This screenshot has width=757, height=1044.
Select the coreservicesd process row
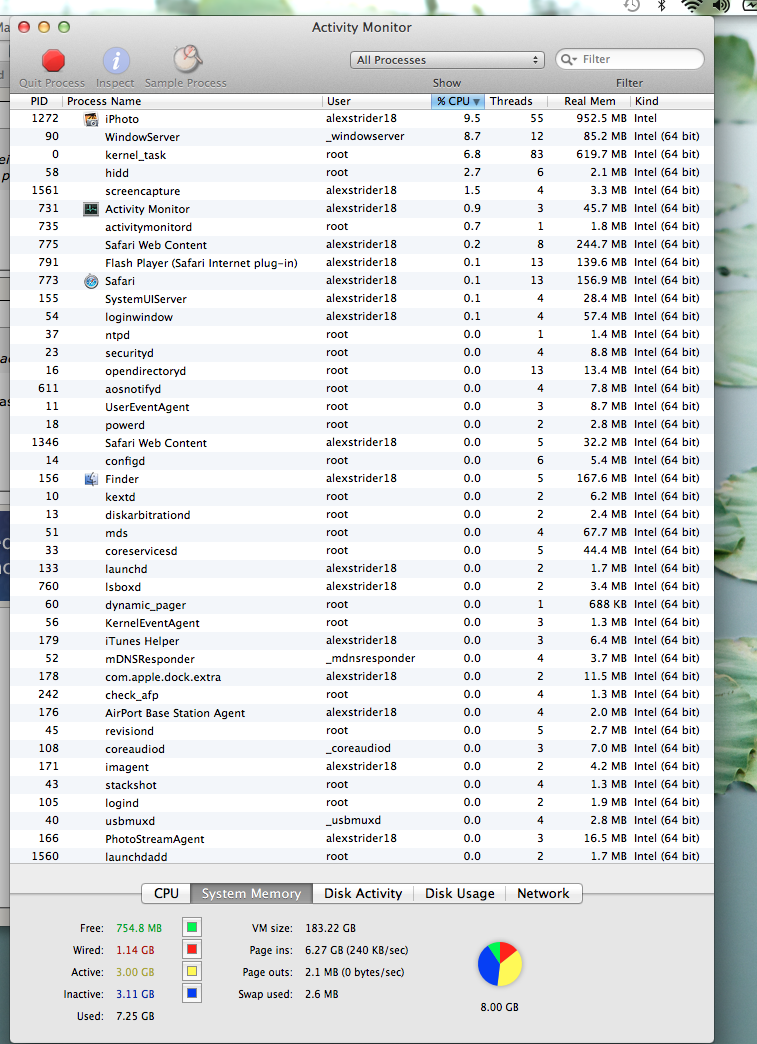[362, 550]
